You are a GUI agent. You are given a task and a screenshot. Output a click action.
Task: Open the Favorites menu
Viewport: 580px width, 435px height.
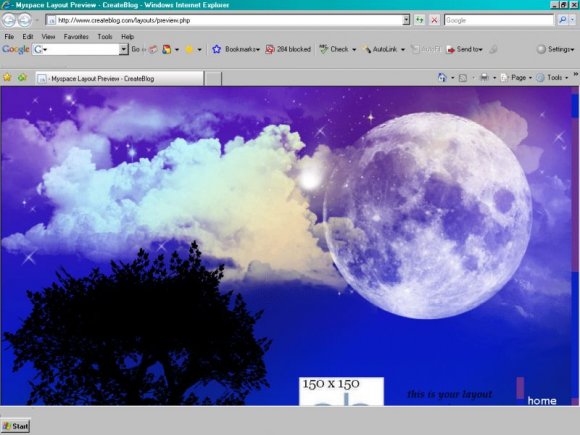pos(76,37)
